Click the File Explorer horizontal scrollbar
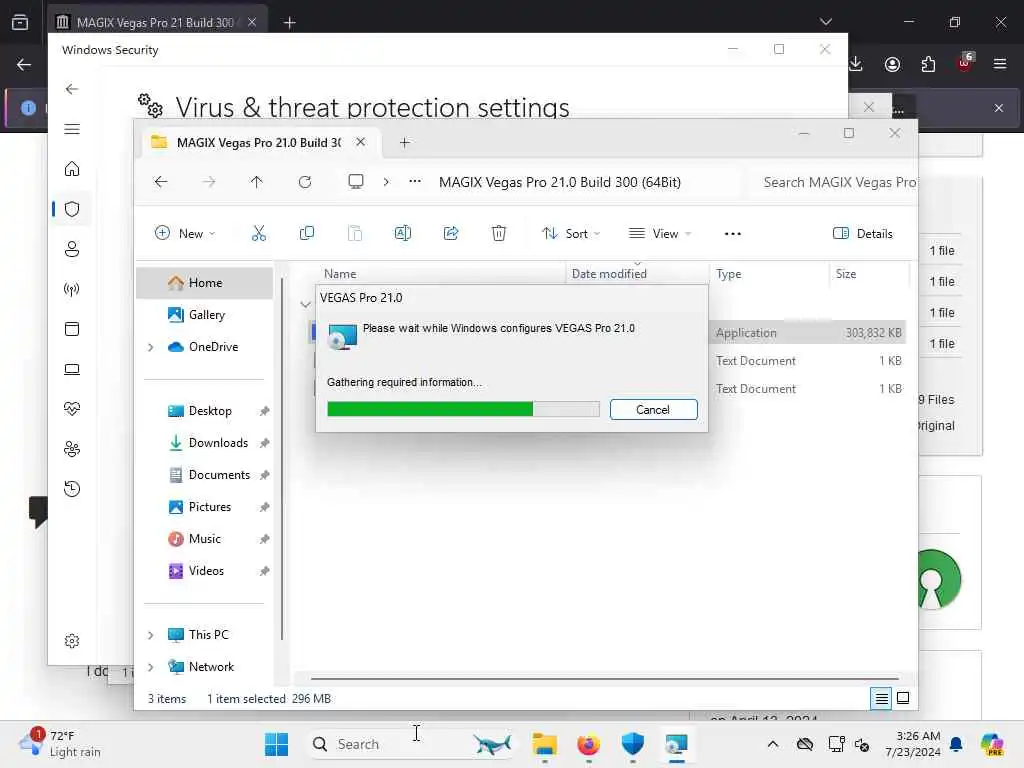 coord(605,679)
